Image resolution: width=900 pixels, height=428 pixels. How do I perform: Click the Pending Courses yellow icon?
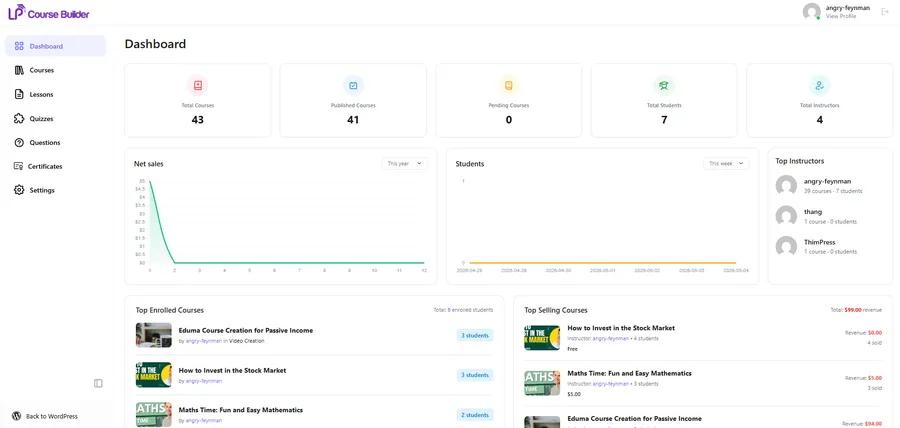pyautogui.click(x=509, y=85)
